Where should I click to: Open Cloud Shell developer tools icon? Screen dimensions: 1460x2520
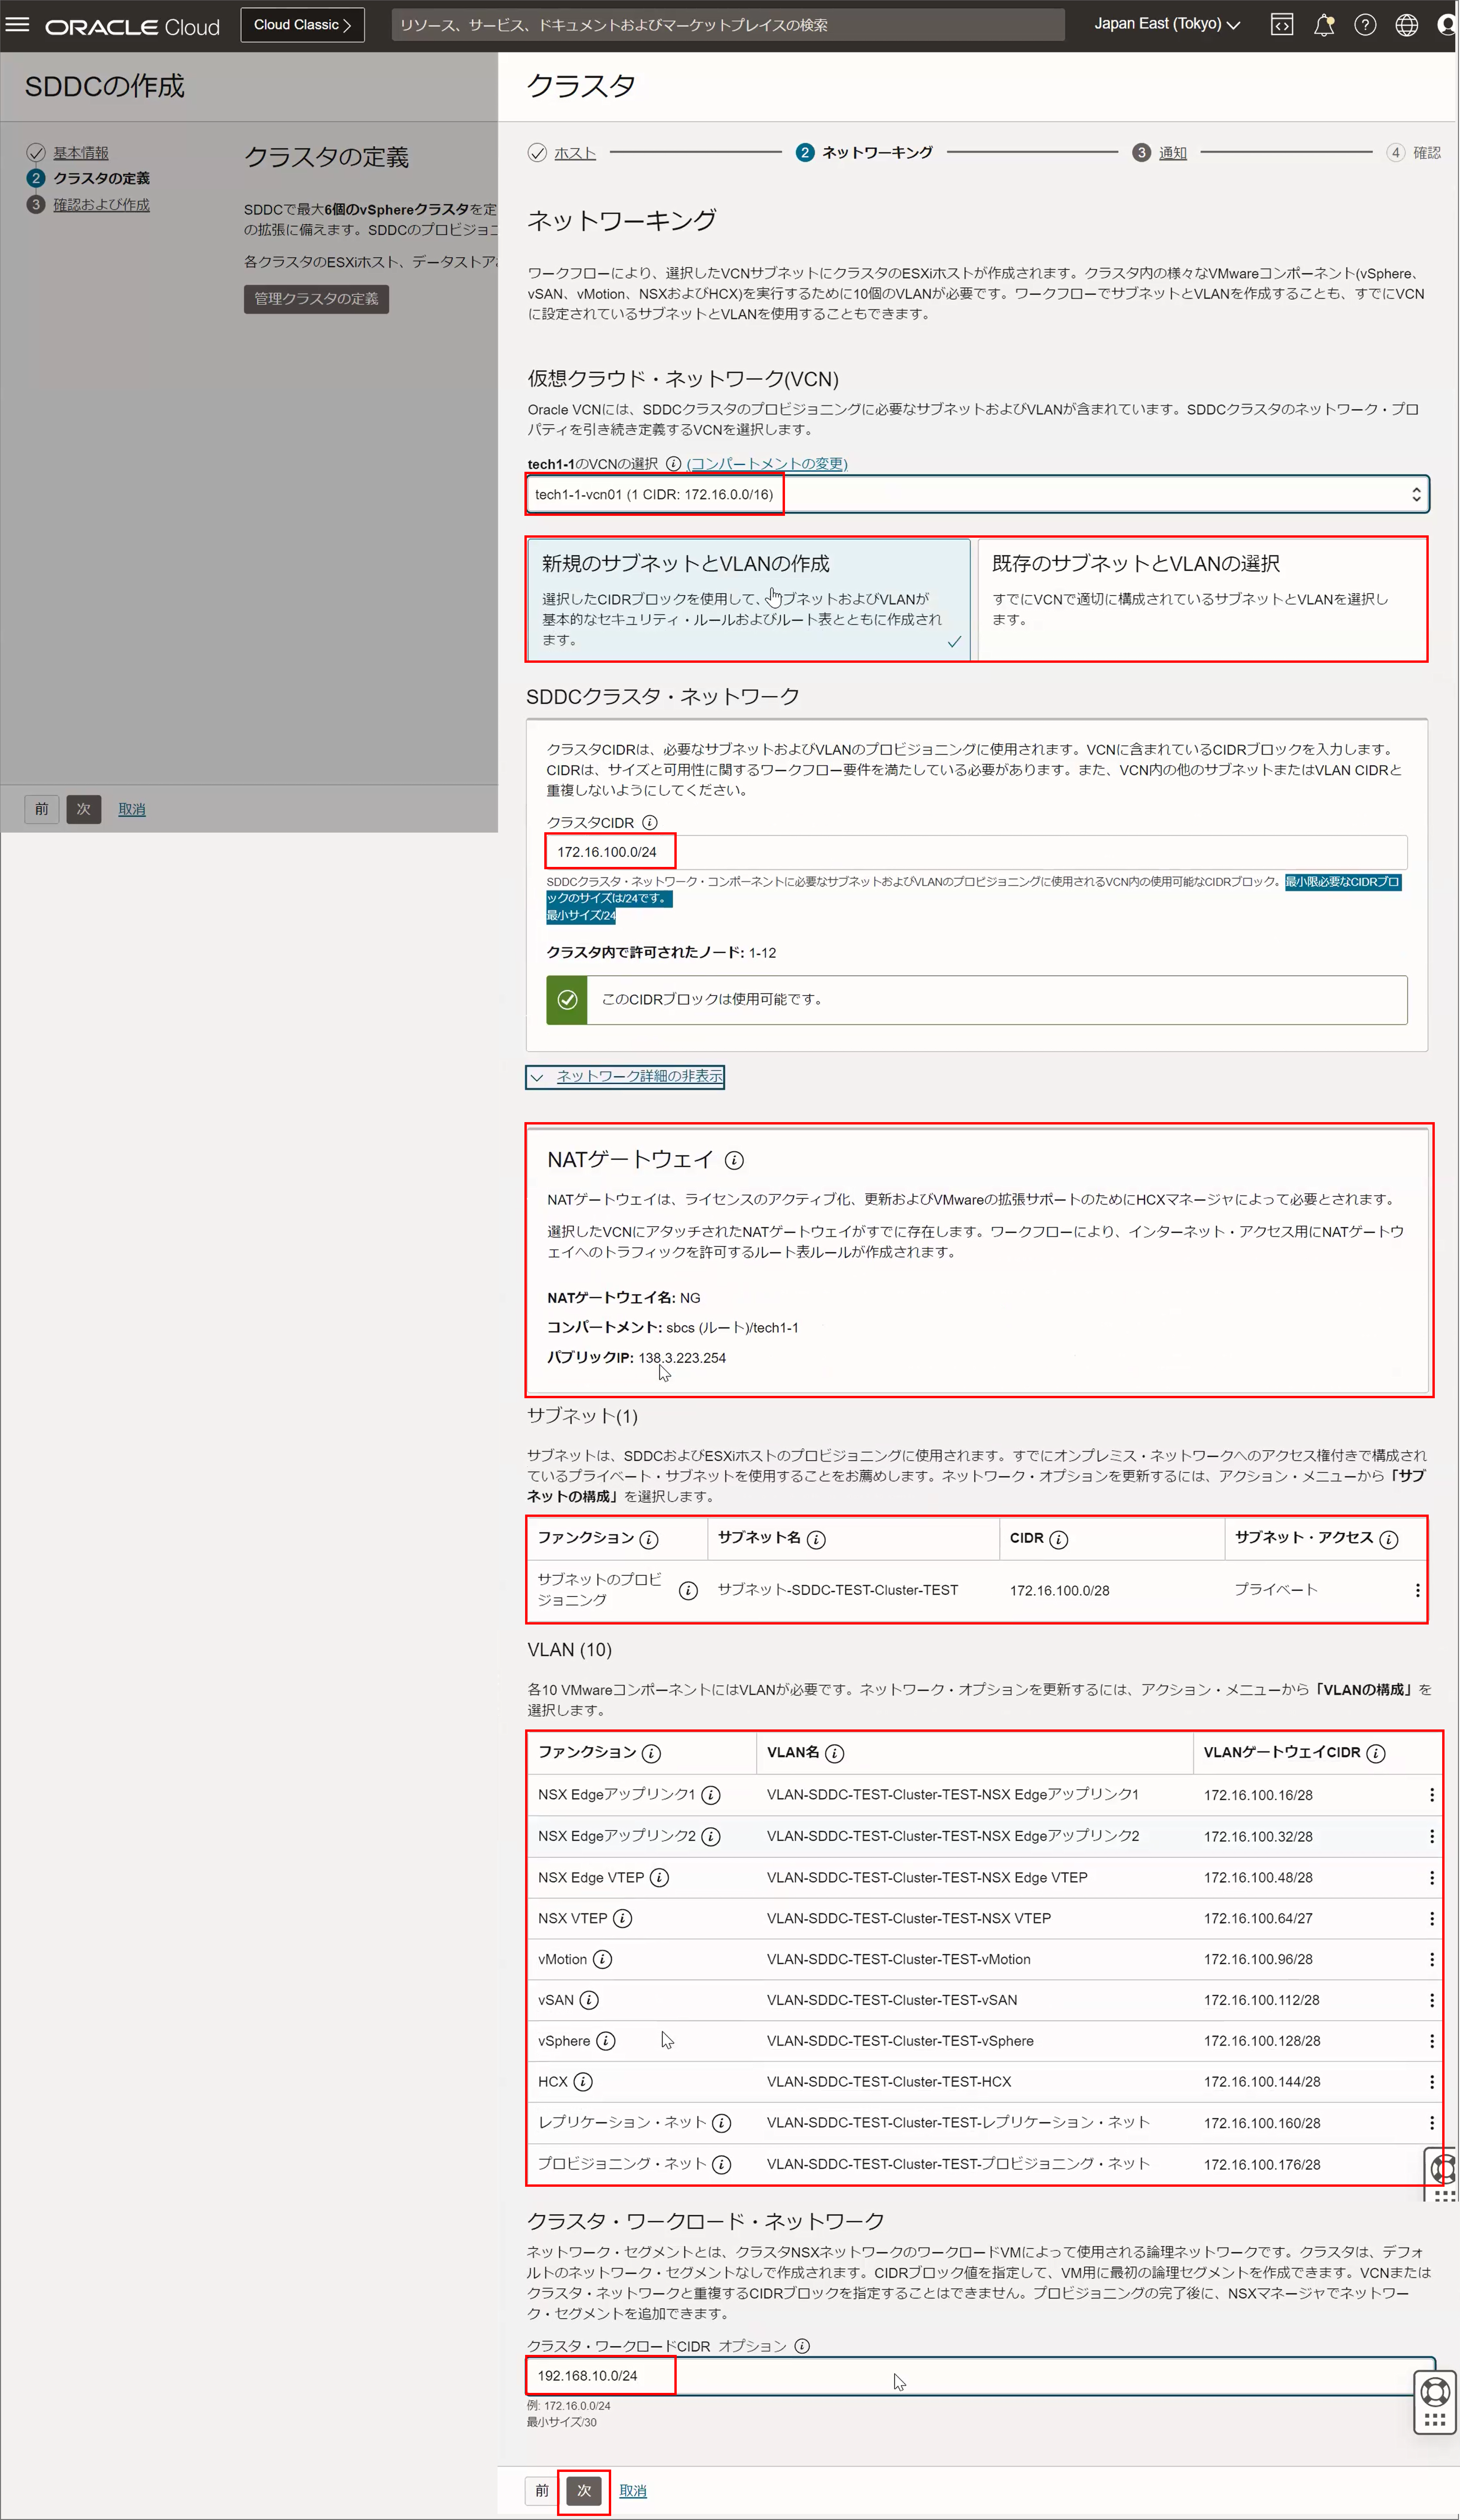(1282, 25)
